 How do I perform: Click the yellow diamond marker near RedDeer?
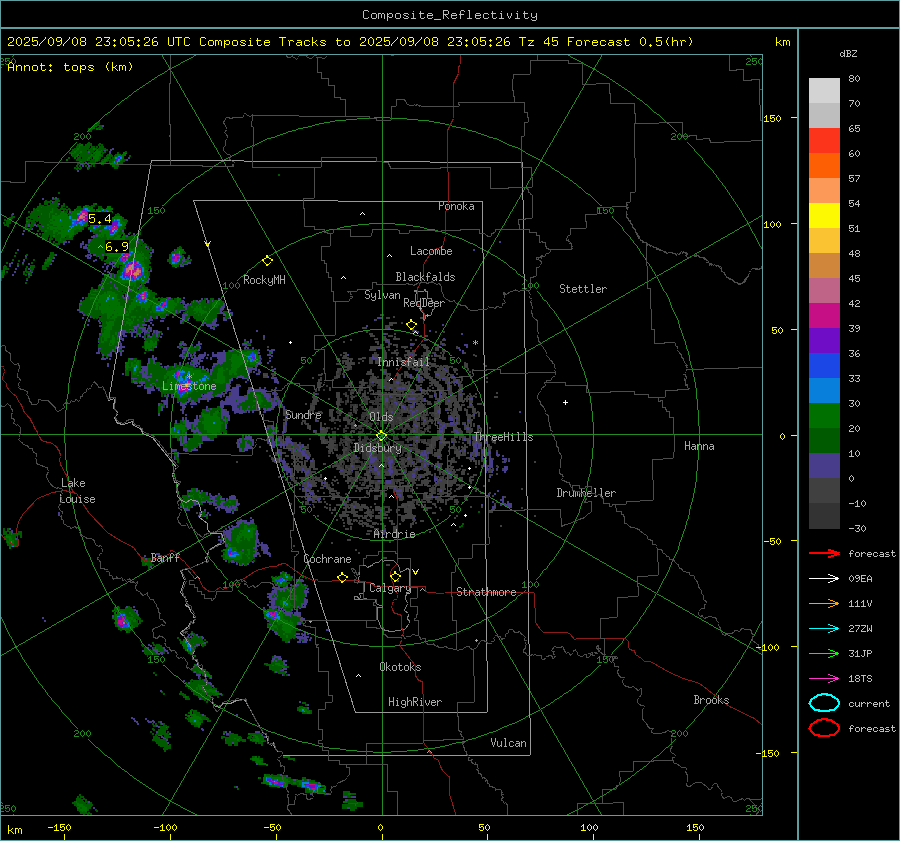(x=412, y=325)
